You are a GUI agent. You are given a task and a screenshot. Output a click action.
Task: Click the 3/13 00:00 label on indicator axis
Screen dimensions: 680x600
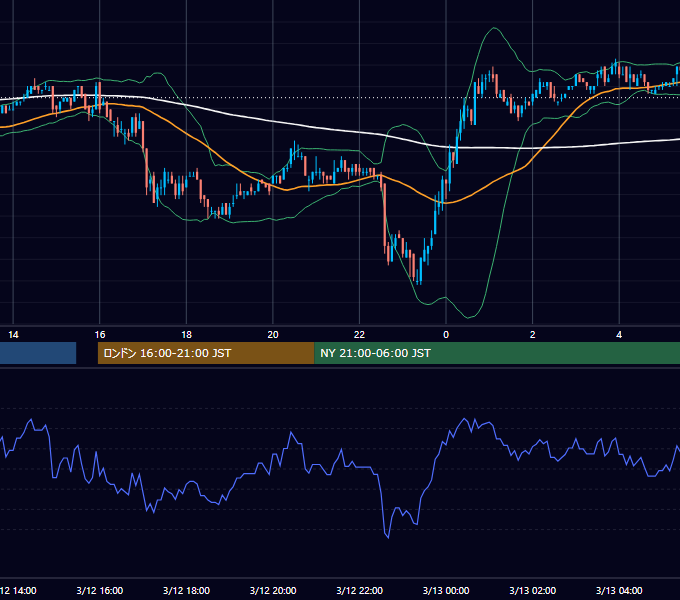coord(446,590)
